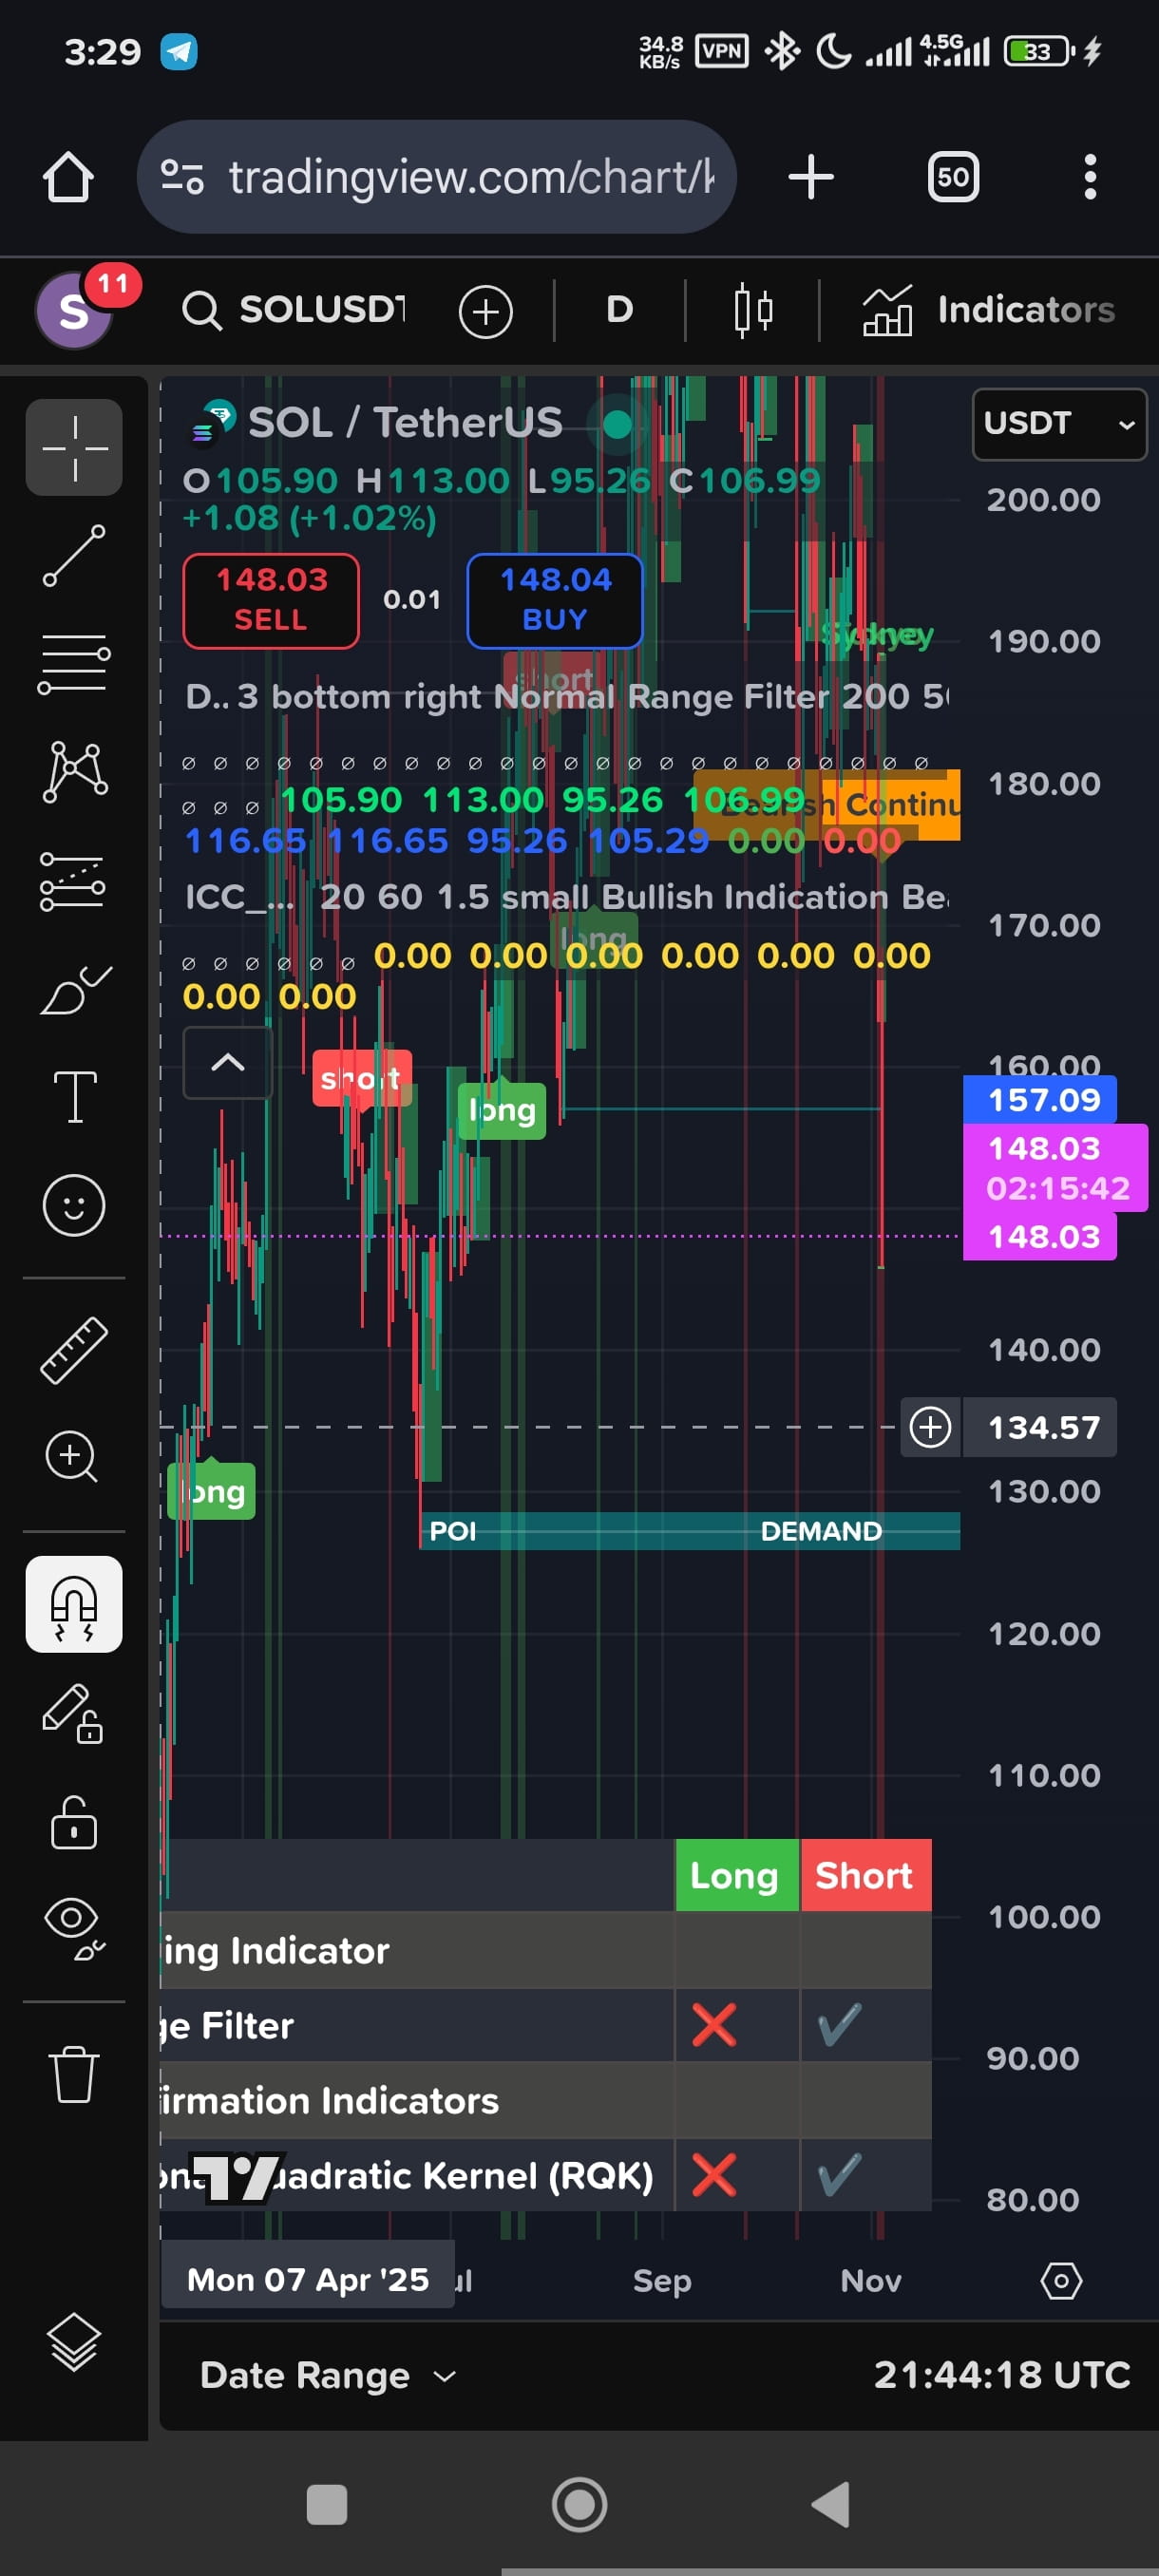Click the green 'long' label near 157
1159x2576 pixels.
coord(502,1110)
